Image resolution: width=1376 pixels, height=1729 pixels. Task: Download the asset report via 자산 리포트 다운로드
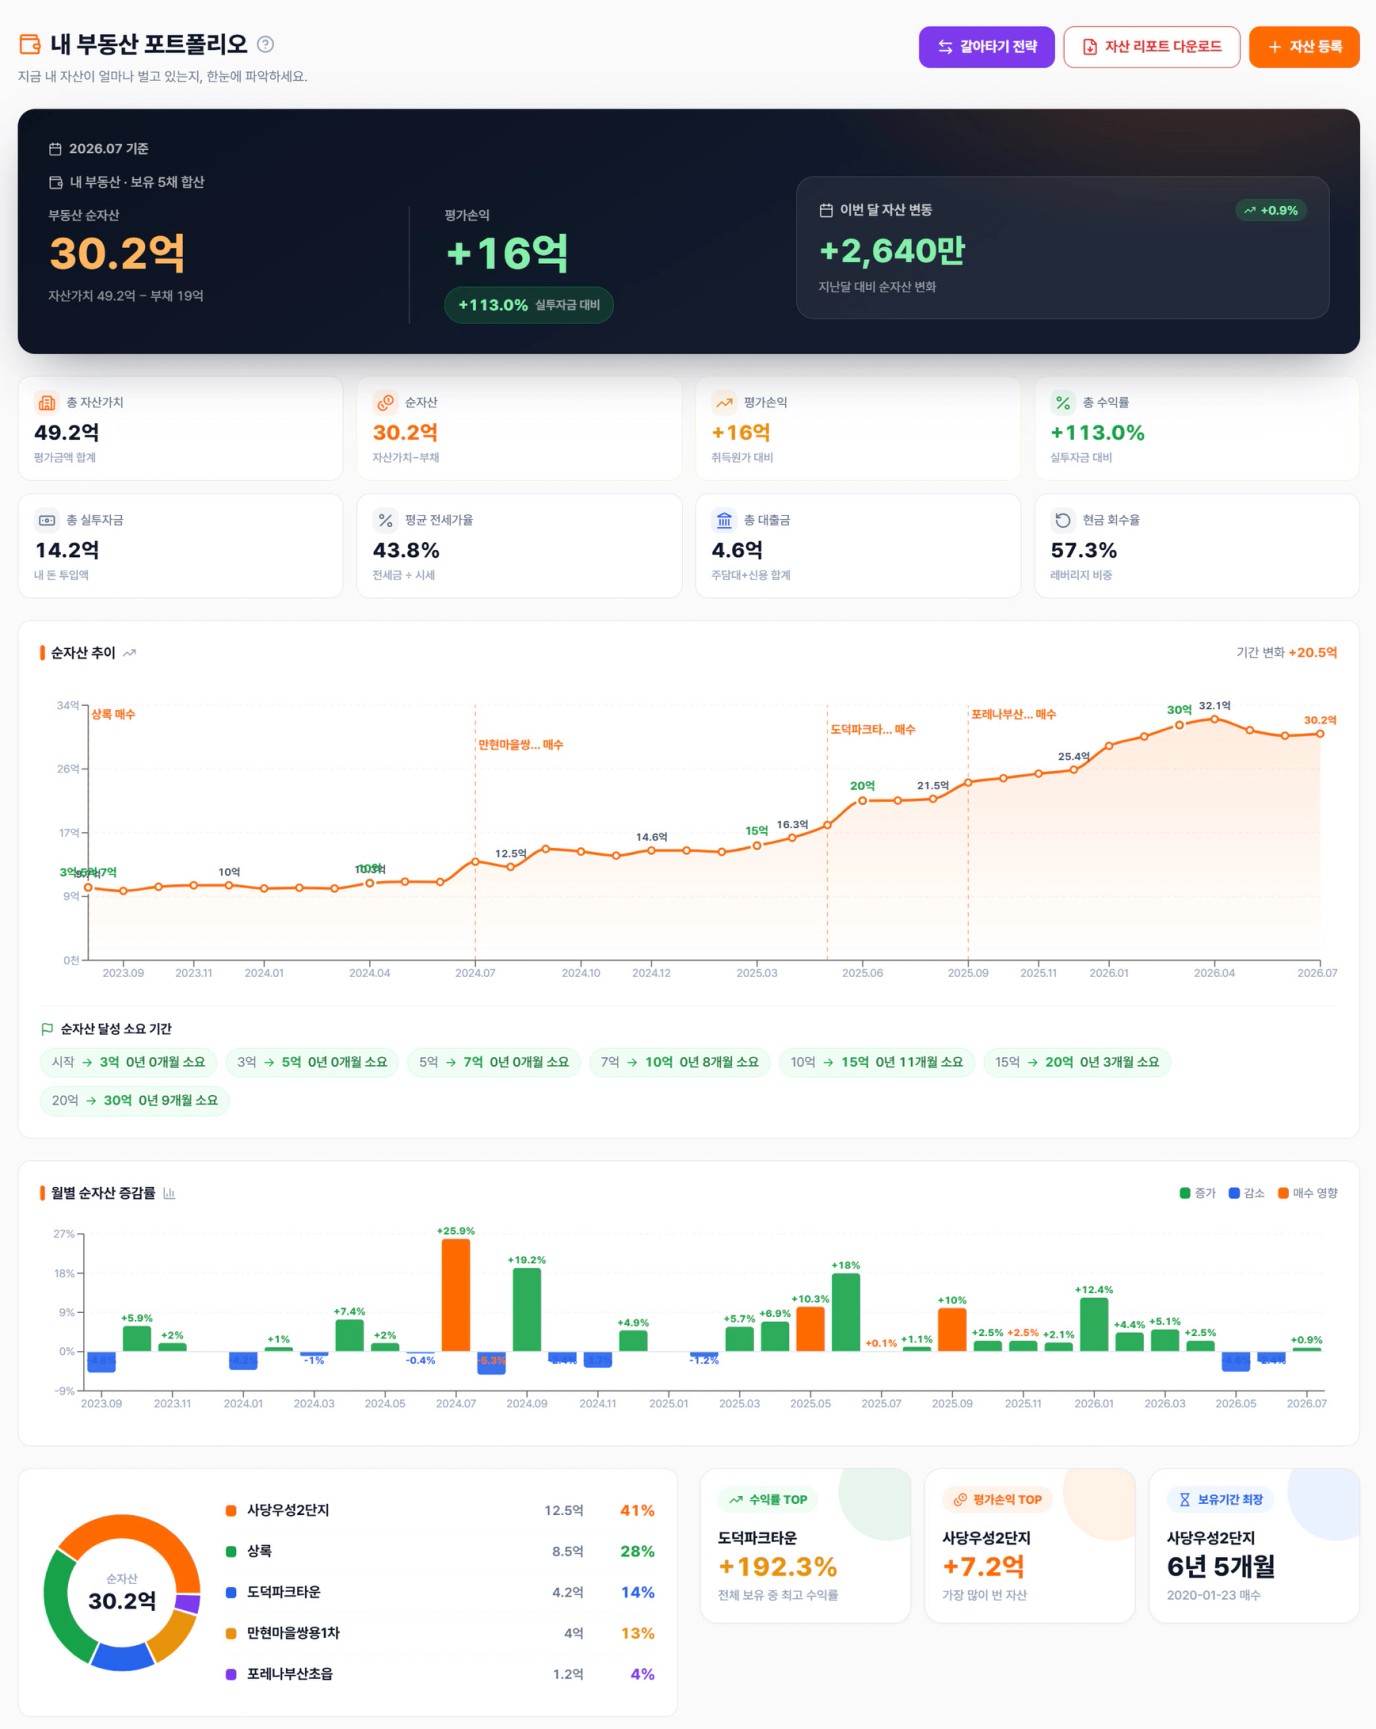point(1152,47)
